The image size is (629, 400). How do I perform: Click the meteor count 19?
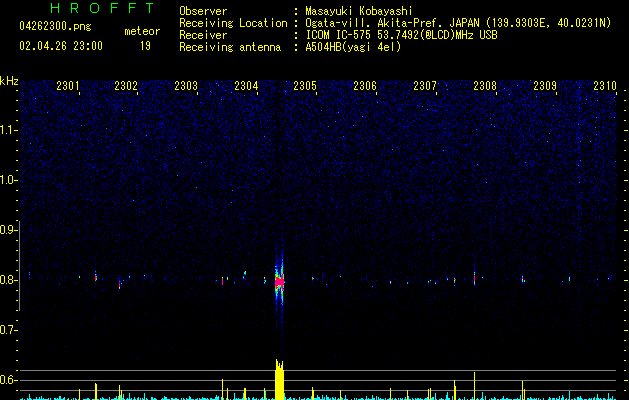coord(145,46)
